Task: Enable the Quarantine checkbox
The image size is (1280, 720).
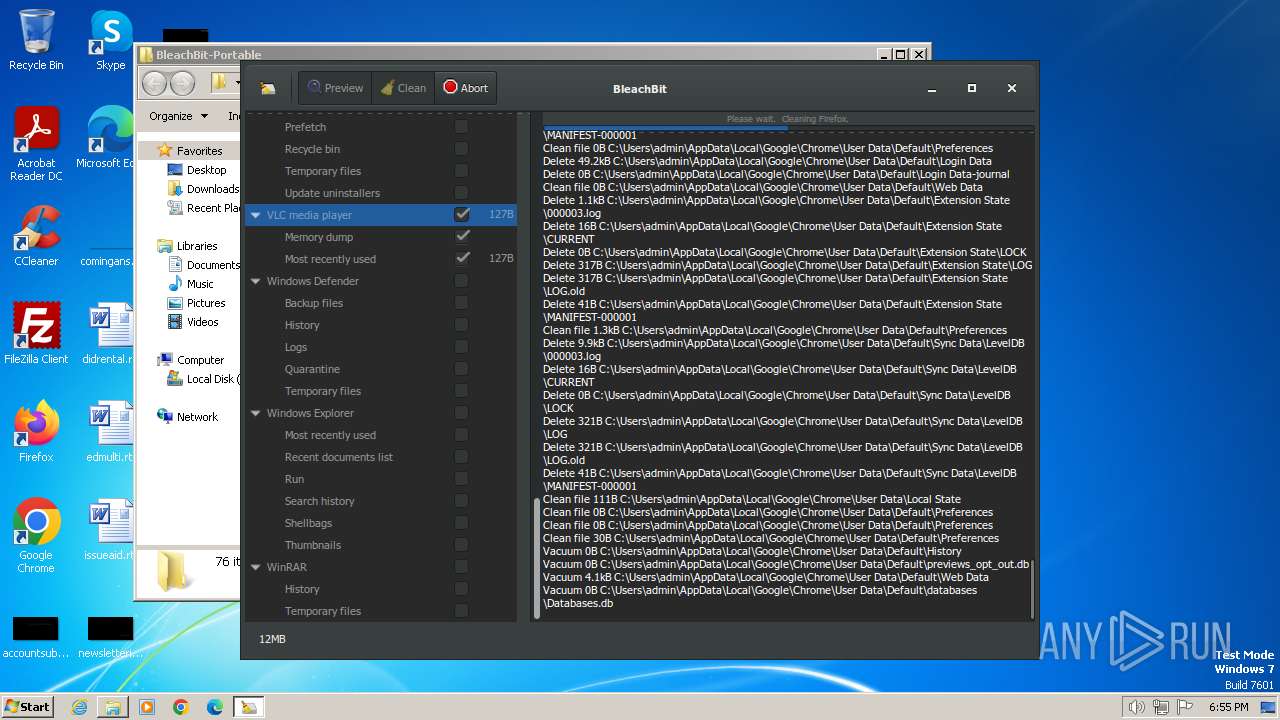Action: (461, 369)
